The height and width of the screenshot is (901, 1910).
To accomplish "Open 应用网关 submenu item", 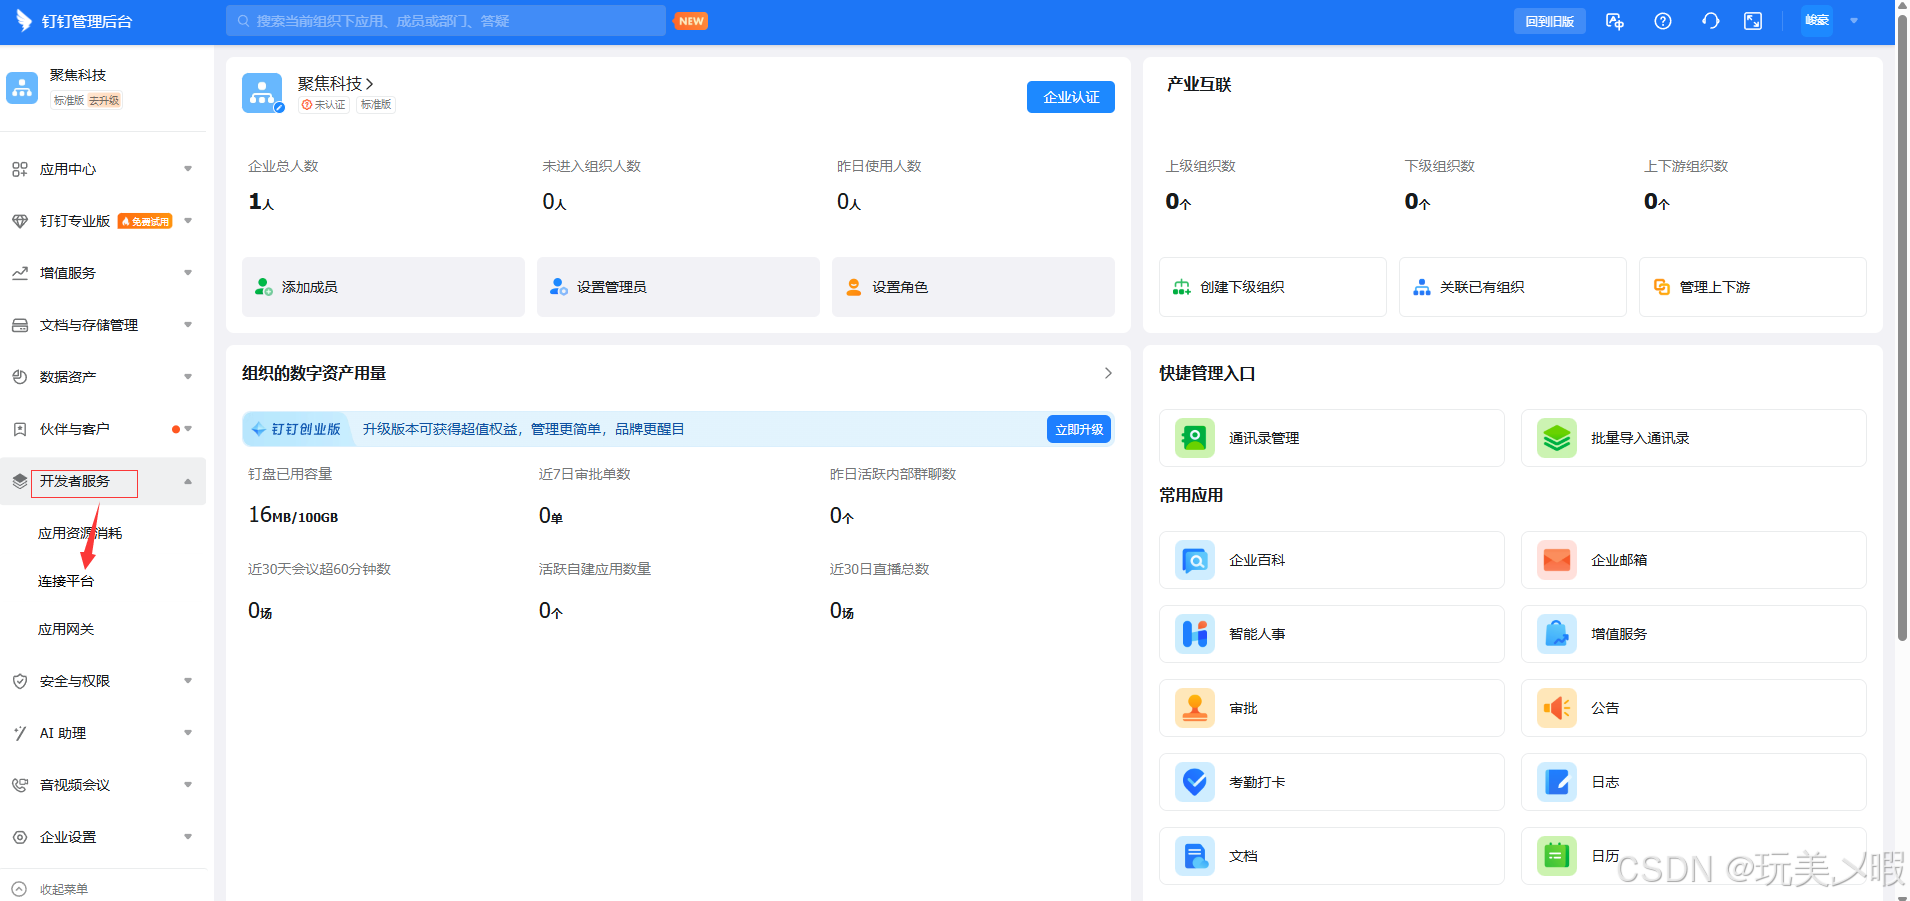I will [66, 629].
